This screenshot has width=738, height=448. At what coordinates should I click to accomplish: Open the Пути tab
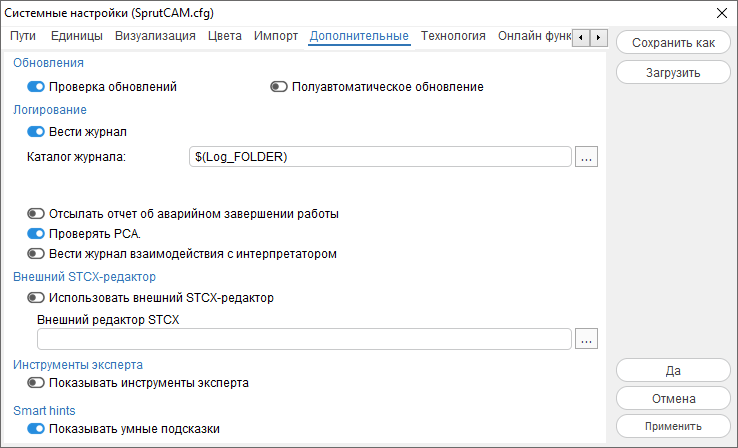pyautogui.click(x=23, y=36)
